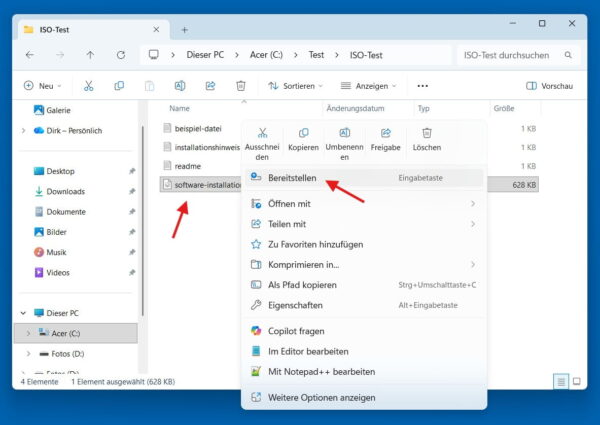Click the Delete trash icon in the toolbar
This screenshot has height=425, width=600.
click(241, 86)
